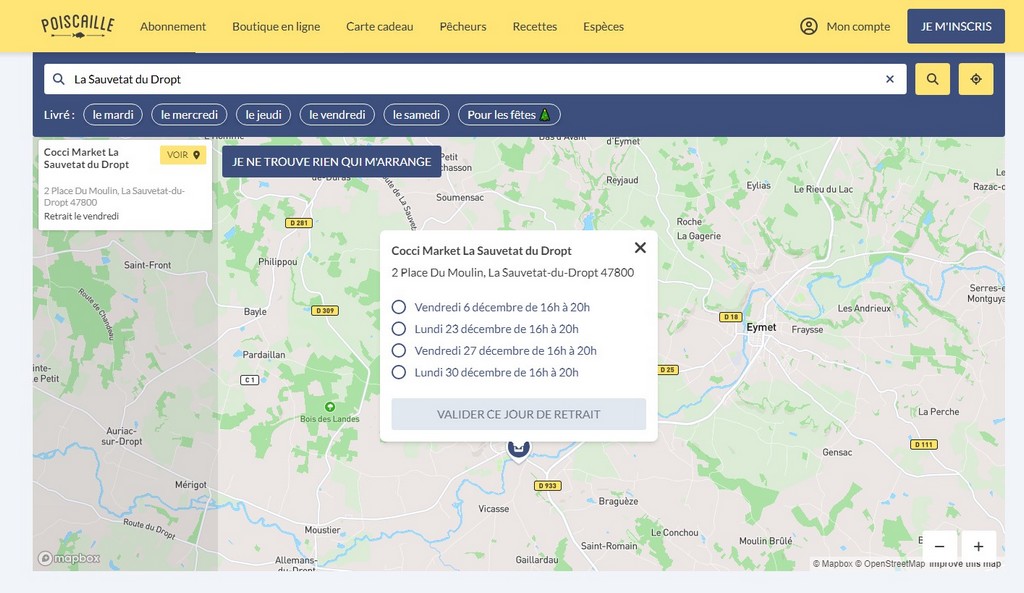Screen dimensions: 1024x593
Task: Clear the search field with the X icon
Action: coord(890,79)
